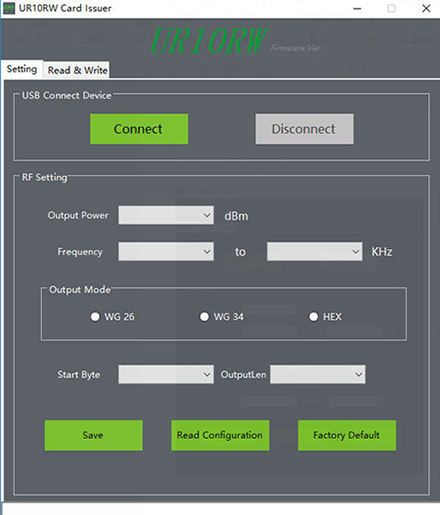The image size is (440, 515).
Task: Click the UR10RW green logo text
Action: (209, 41)
